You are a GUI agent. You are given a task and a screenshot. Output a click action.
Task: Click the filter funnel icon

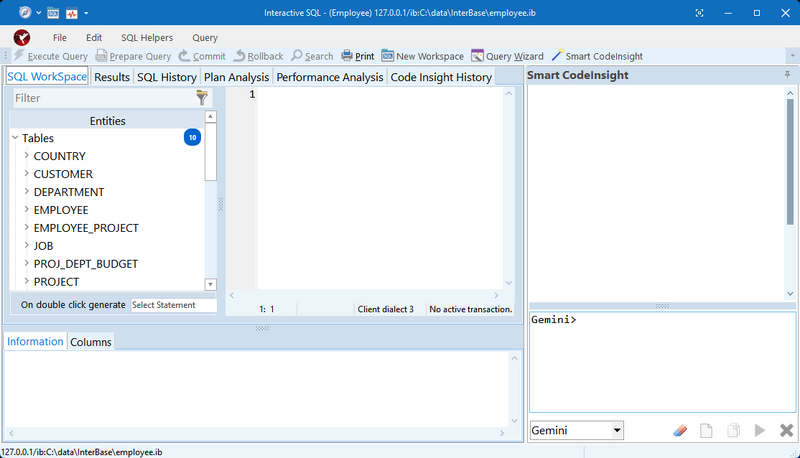202,97
